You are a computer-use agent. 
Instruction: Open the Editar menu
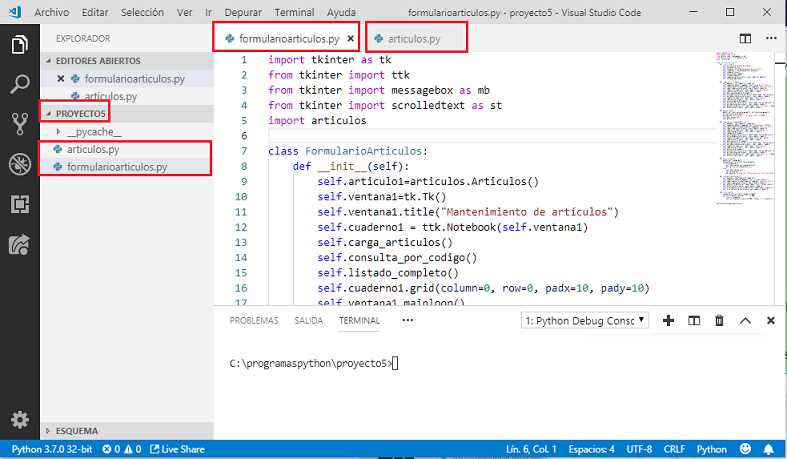pyautogui.click(x=95, y=12)
